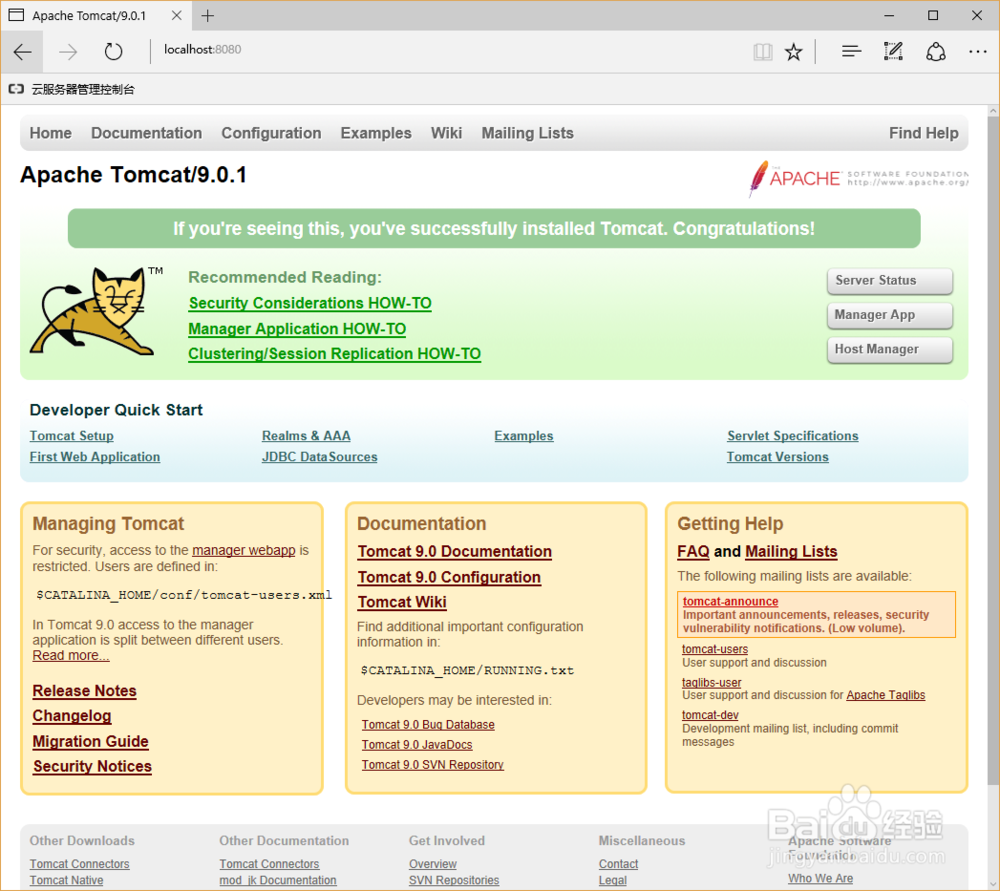Close the Apache Tomcat/9.0.1 tab
This screenshot has width=1000, height=891.
[x=177, y=15]
